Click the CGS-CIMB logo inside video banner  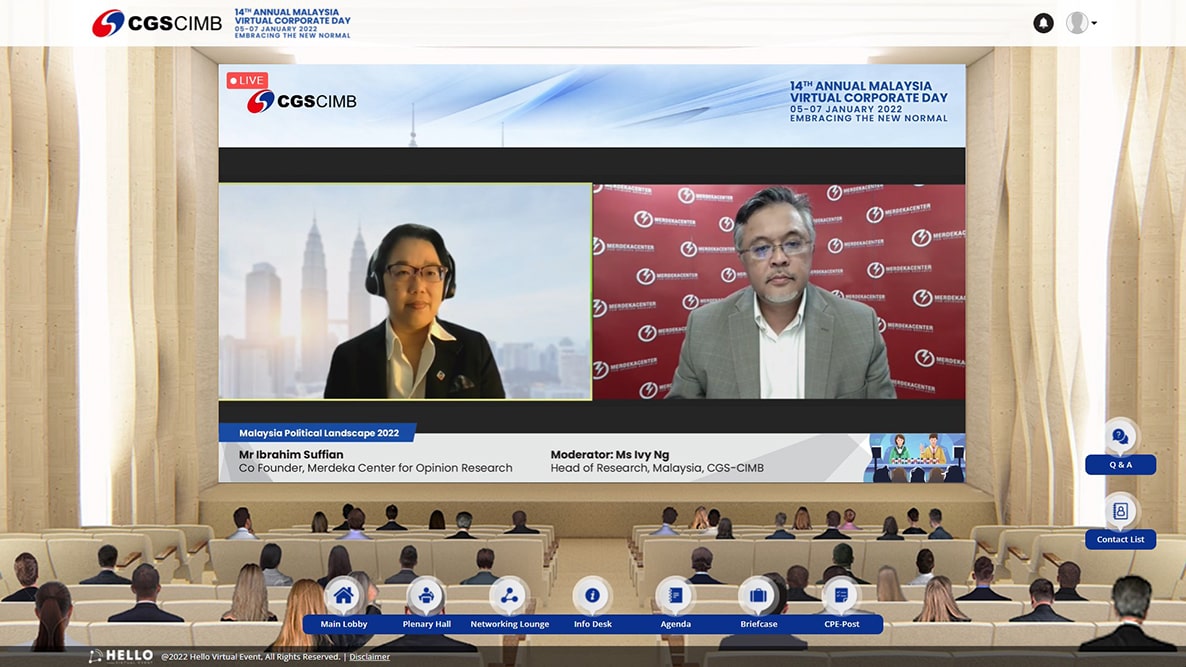301,101
